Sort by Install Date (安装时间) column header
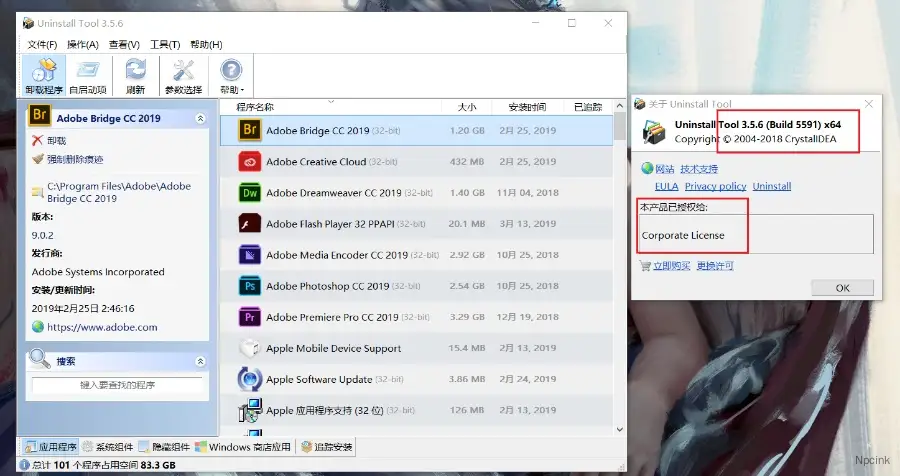Image resolution: width=900 pixels, height=476 pixels. coord(527,107)
